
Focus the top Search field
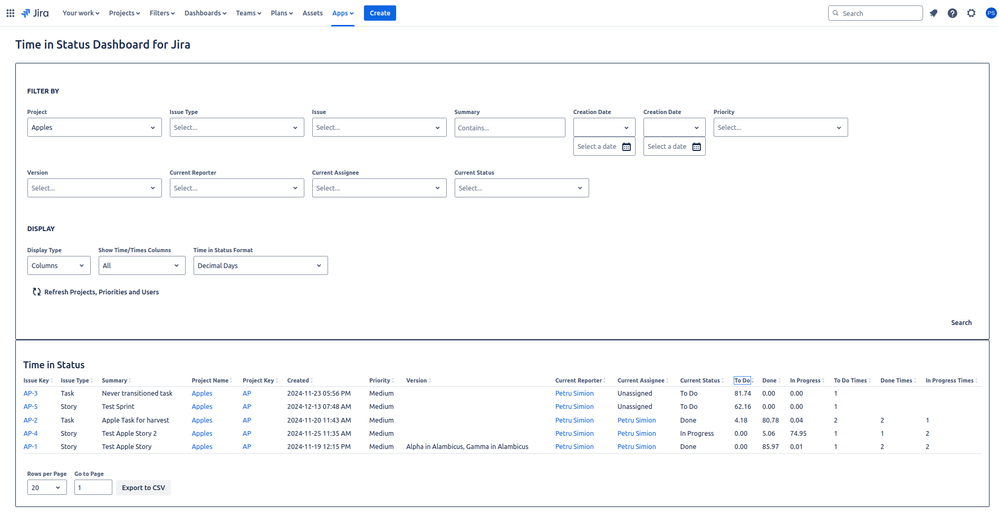[x=875, y=13]
